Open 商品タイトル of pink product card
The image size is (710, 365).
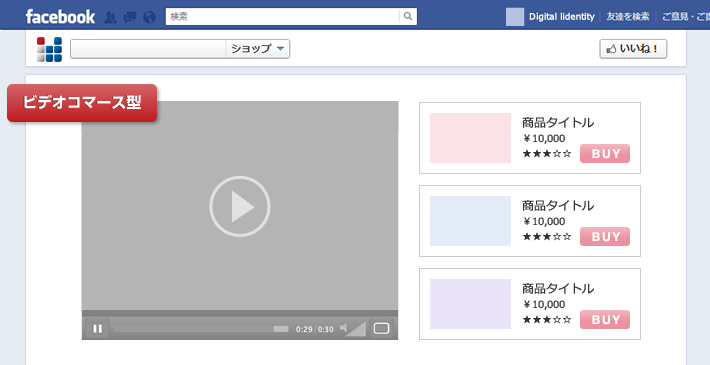coord(558,123)
